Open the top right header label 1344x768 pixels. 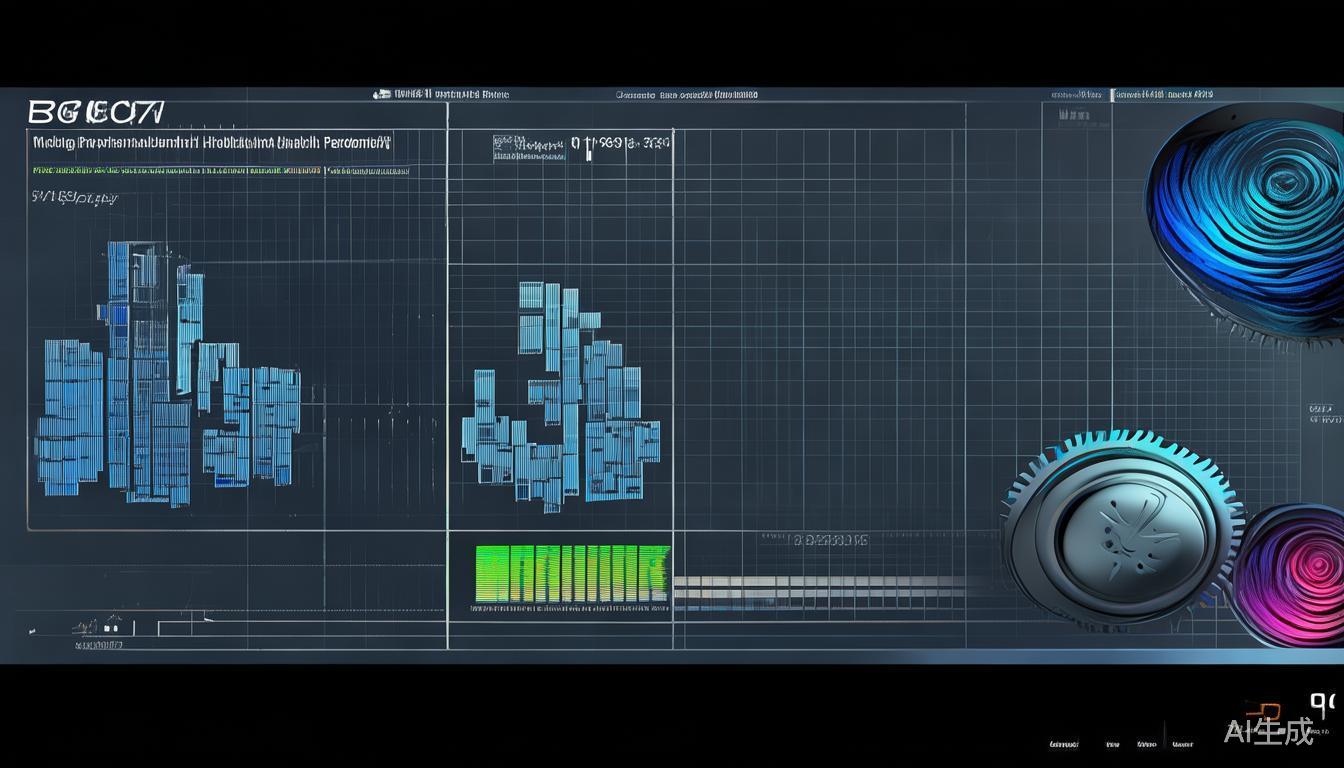pos(1164,95)
